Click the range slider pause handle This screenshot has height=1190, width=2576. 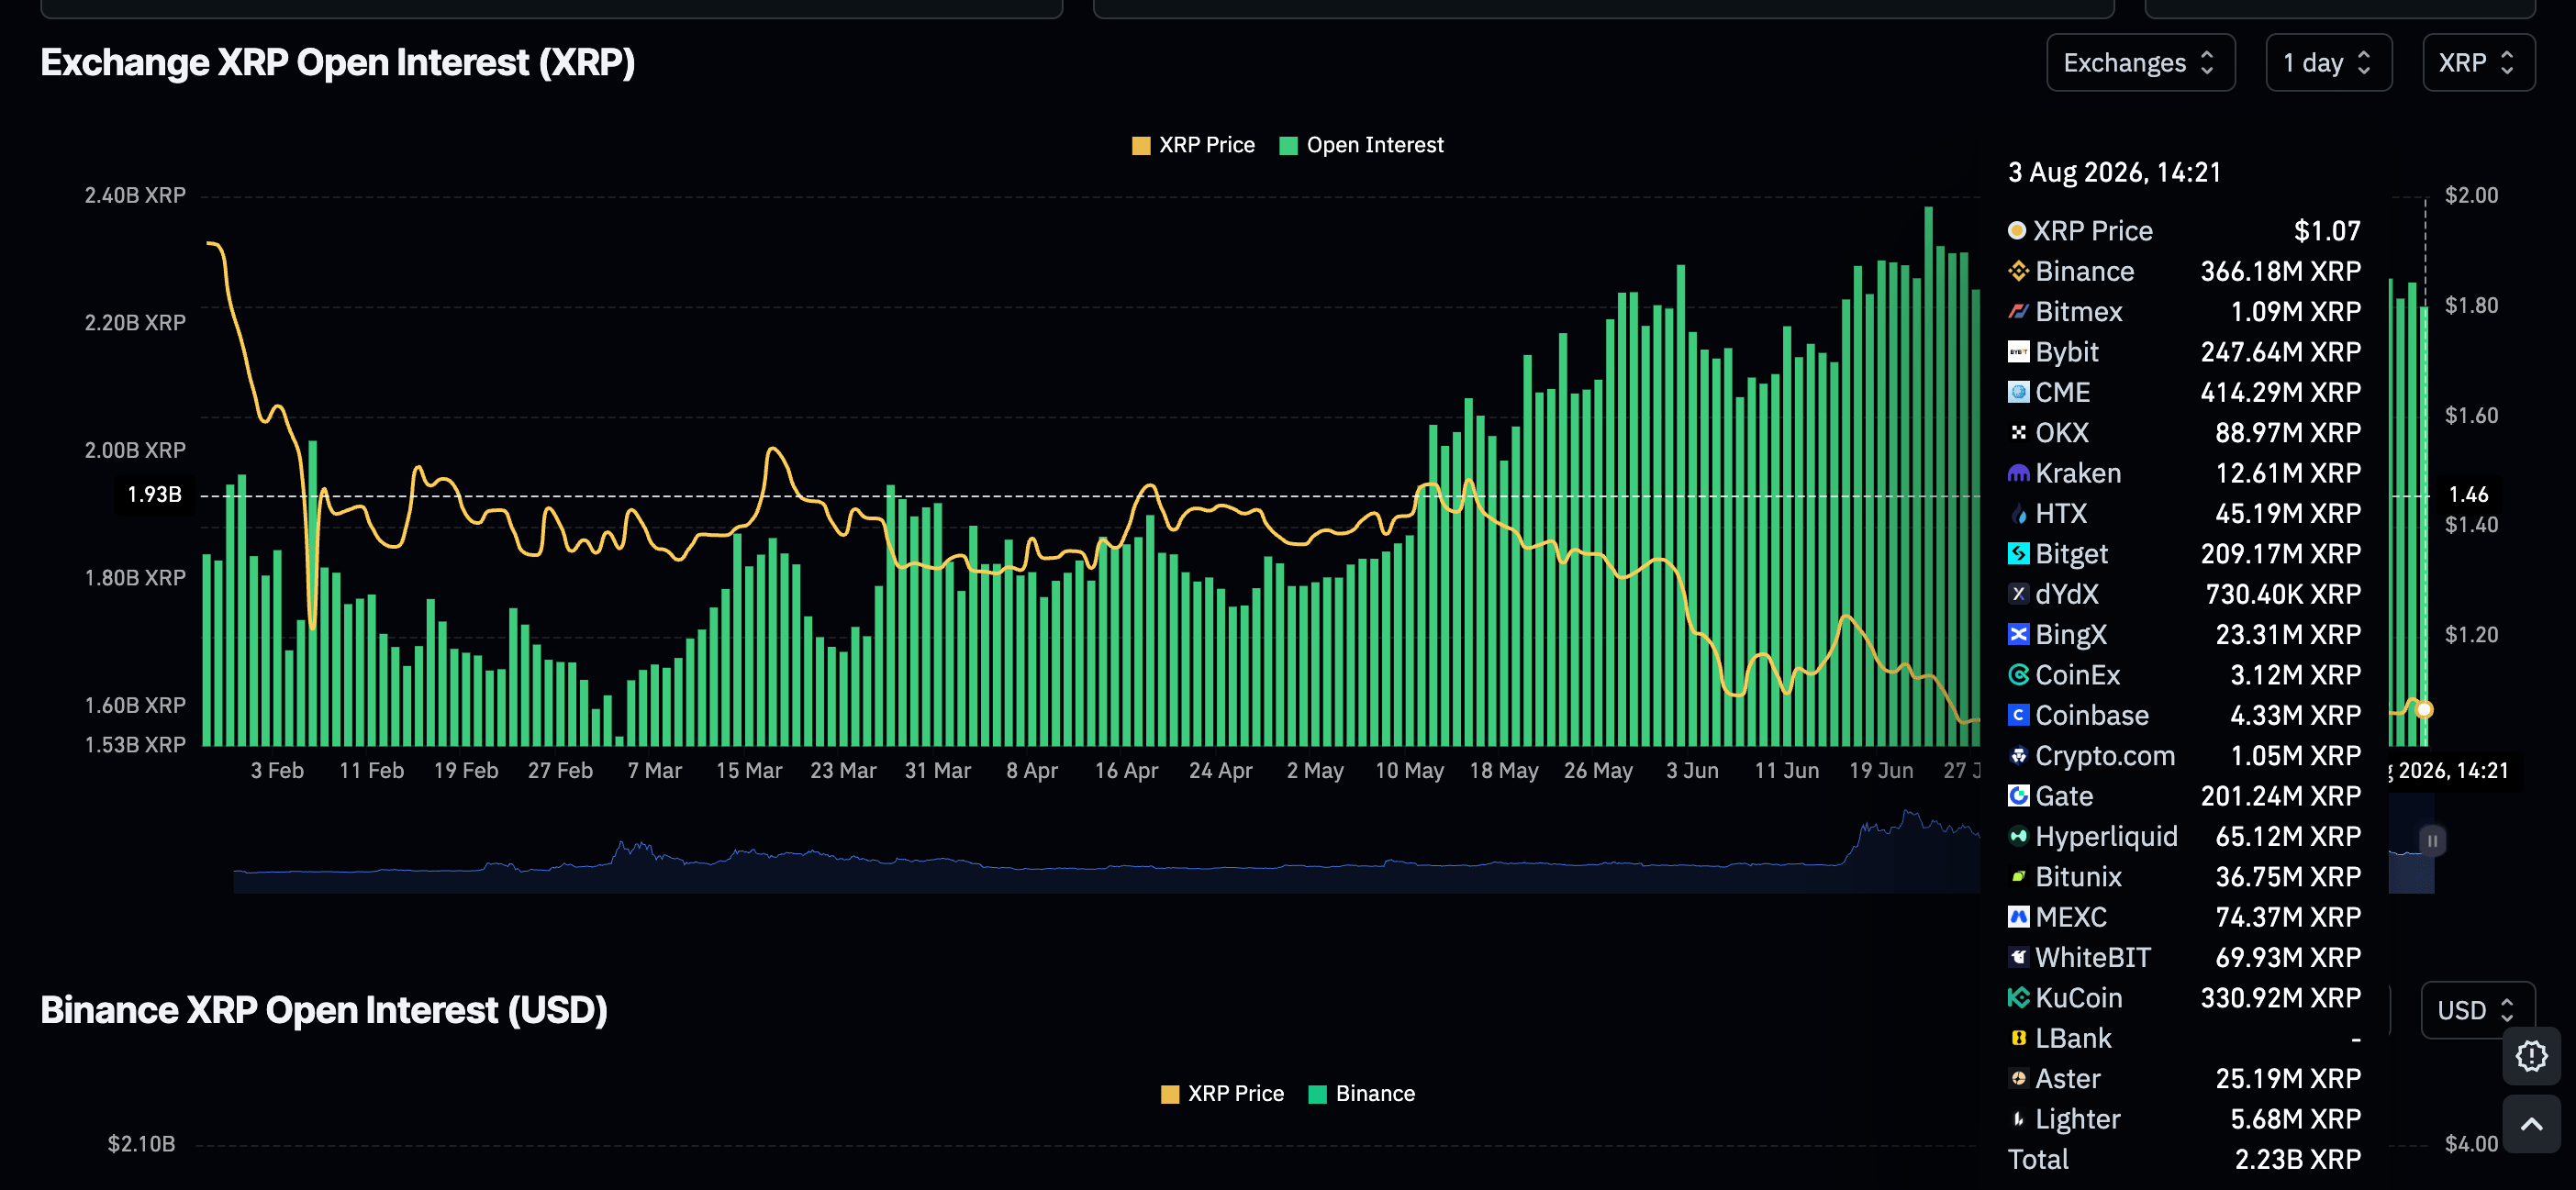tap(2432, 840)
